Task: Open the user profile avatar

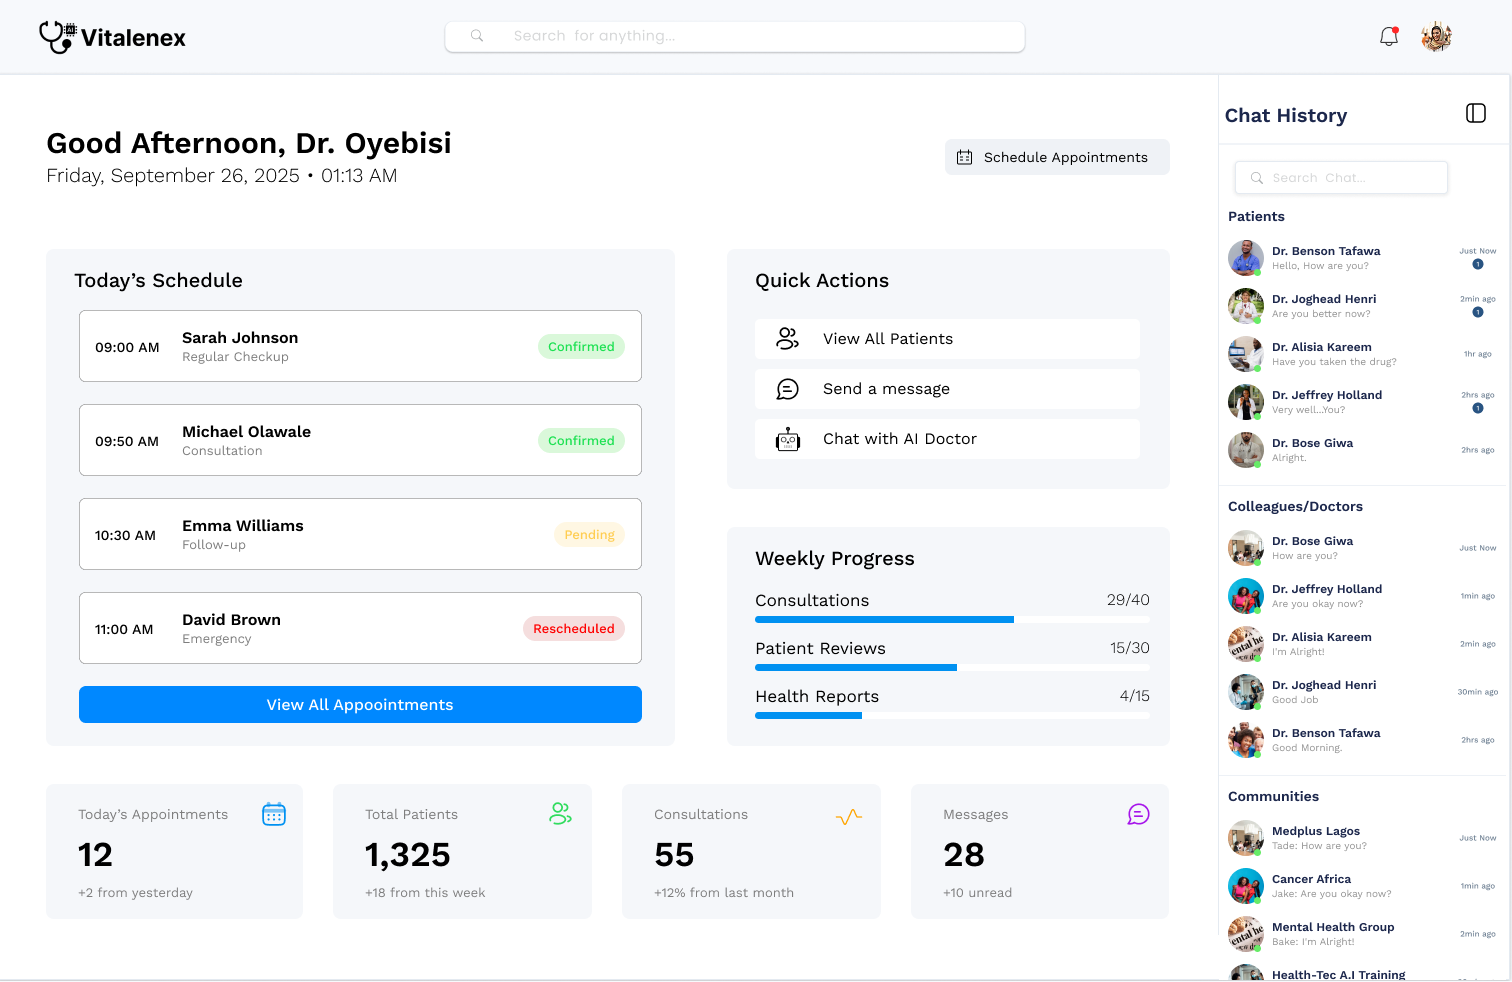Action: pyautogui.click(x=1436, y=37)
